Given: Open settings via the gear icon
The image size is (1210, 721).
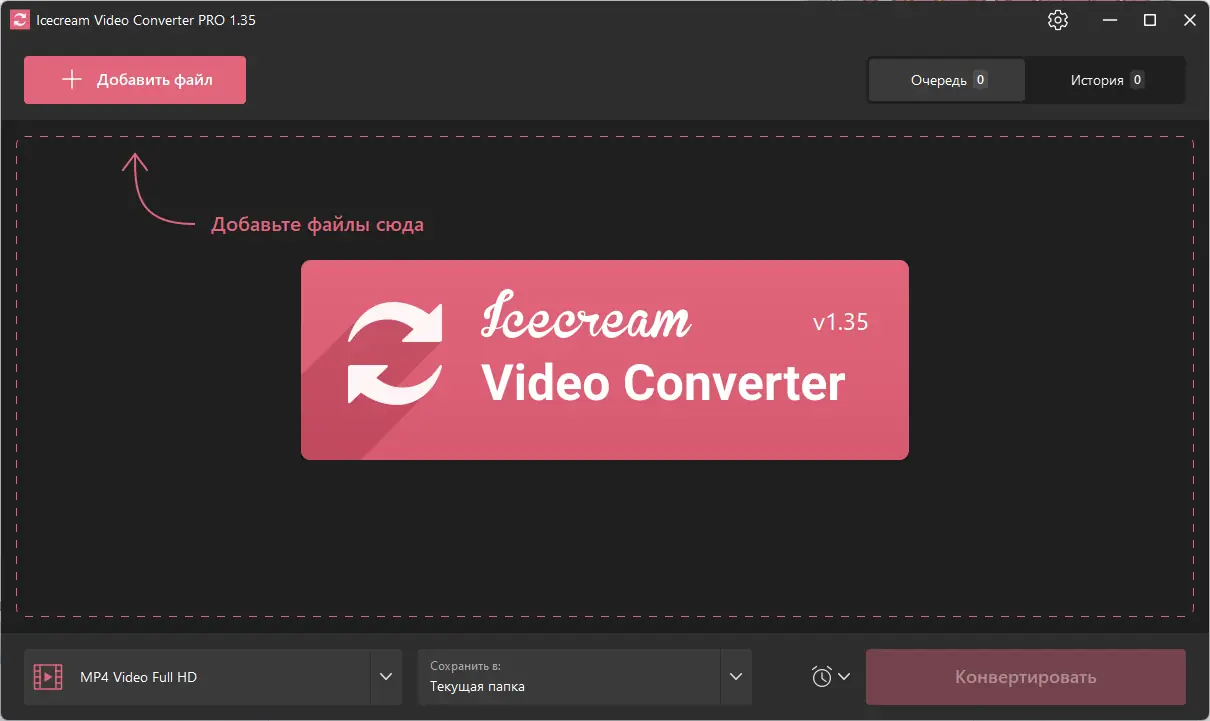Looking at the screenshot, I should coord(1058,20).
